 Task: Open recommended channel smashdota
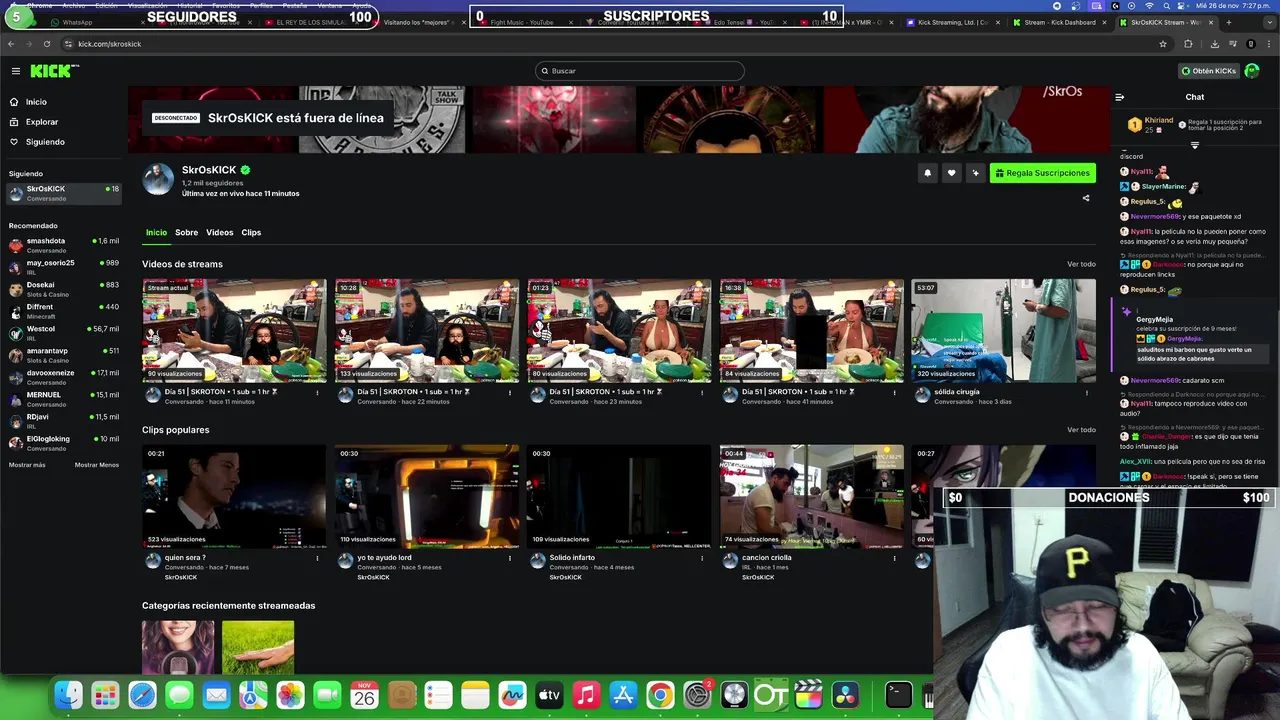(64, 245)
